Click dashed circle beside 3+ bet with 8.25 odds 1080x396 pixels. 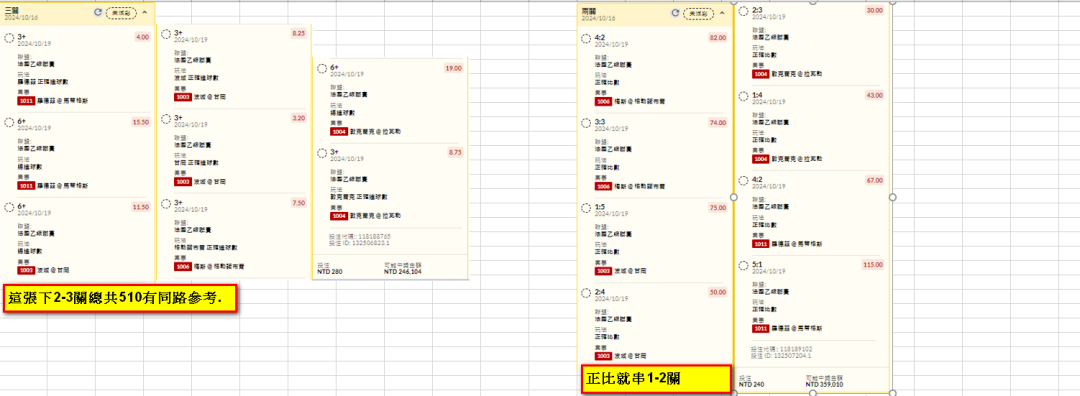click(166, 34)
